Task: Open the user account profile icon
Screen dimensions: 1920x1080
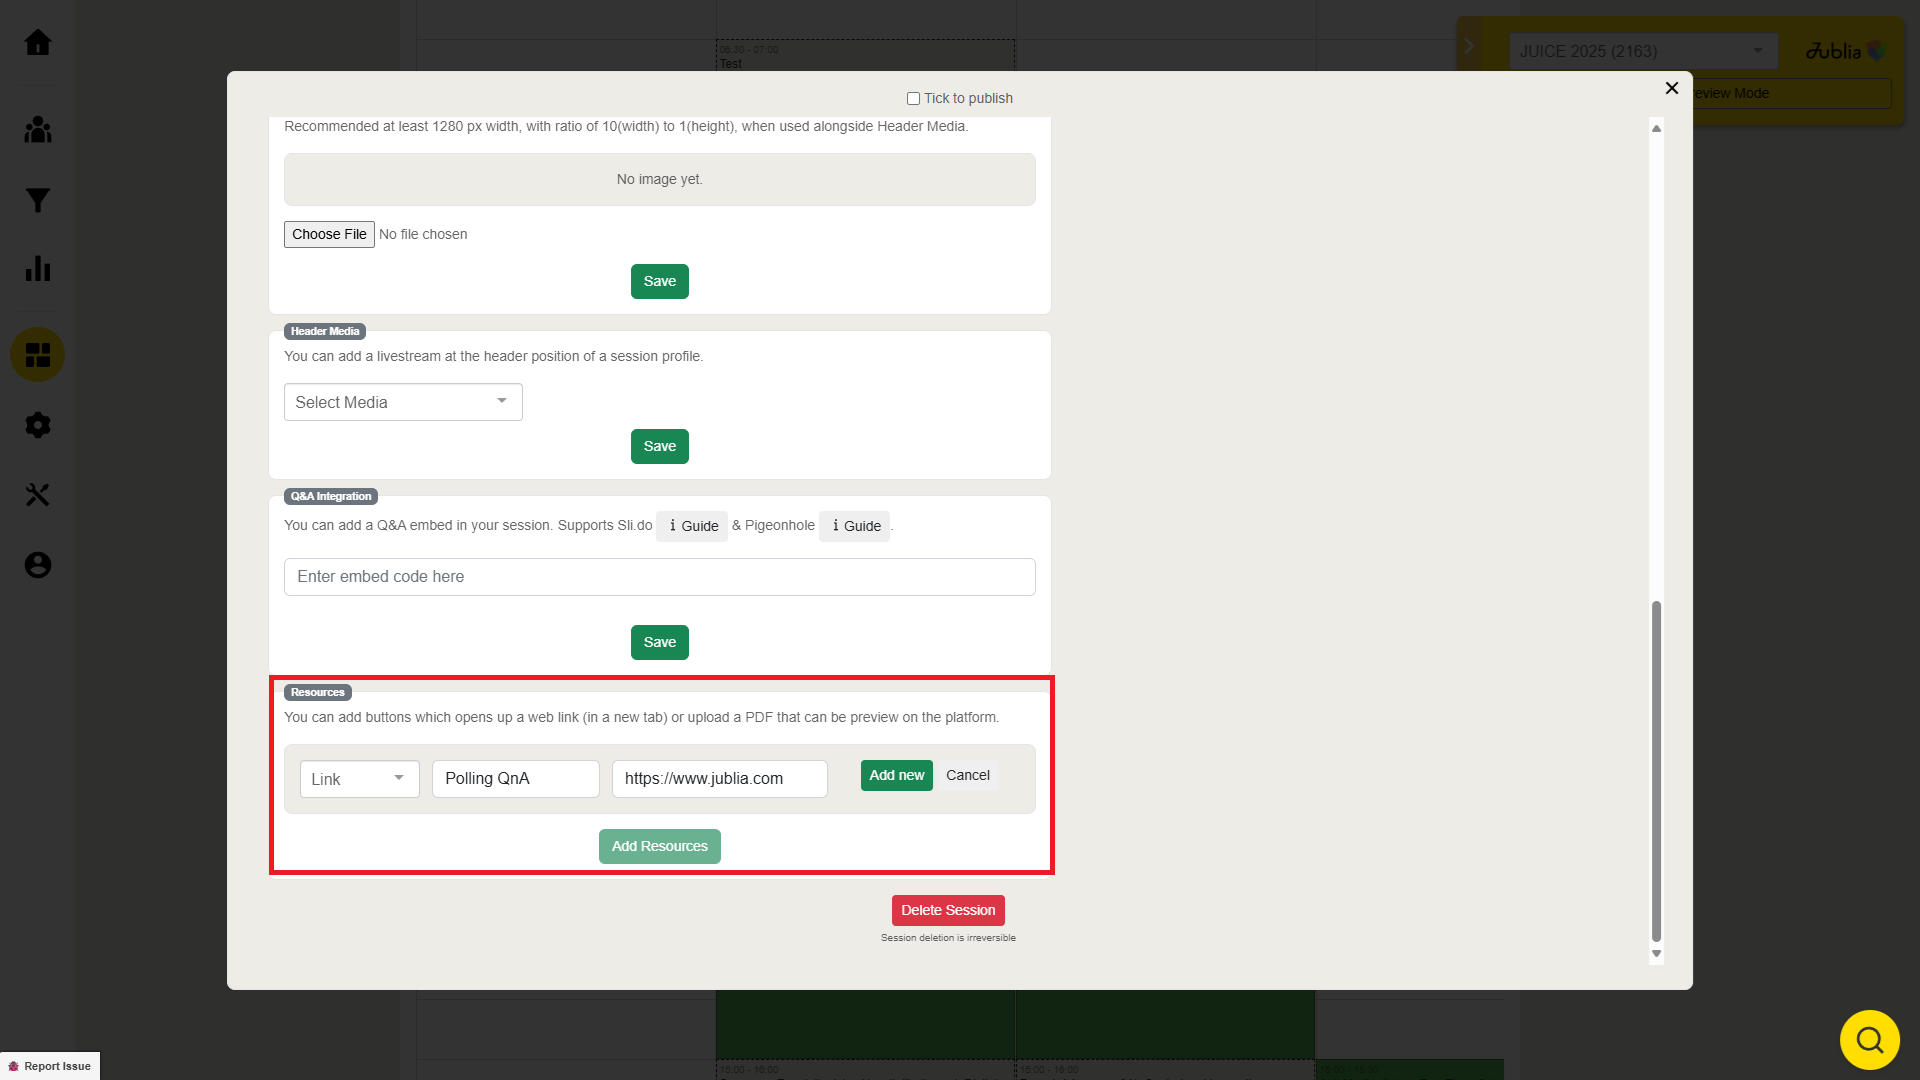Action: coord(38,565)
